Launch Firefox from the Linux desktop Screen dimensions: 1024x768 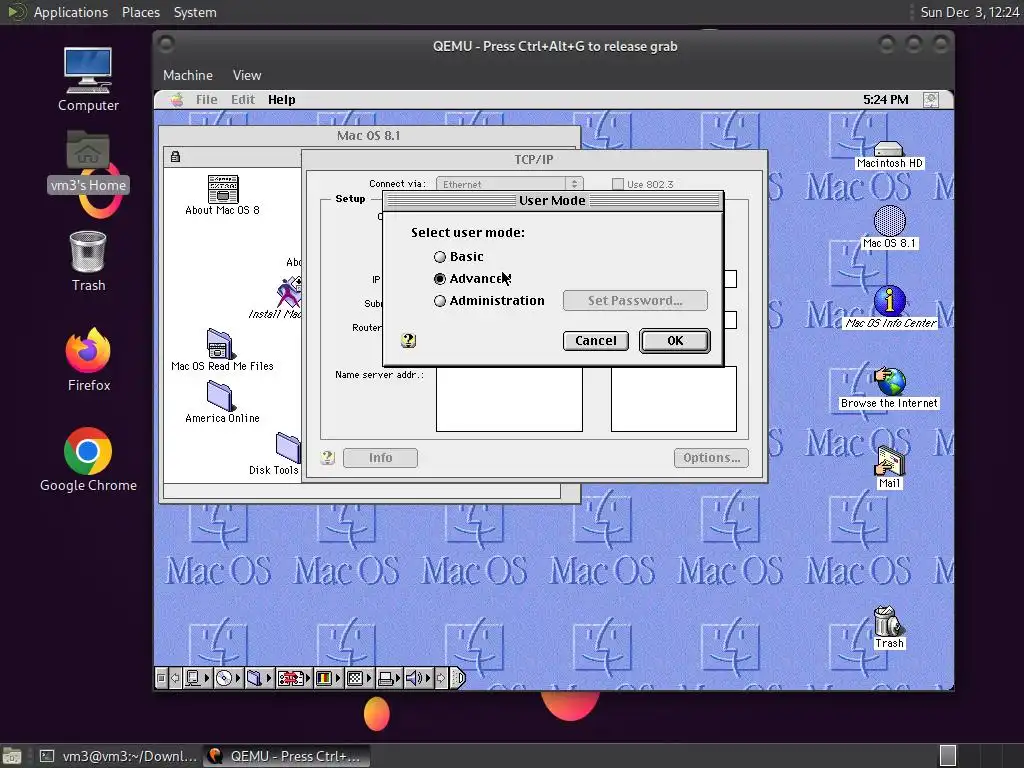coord(88,360)
